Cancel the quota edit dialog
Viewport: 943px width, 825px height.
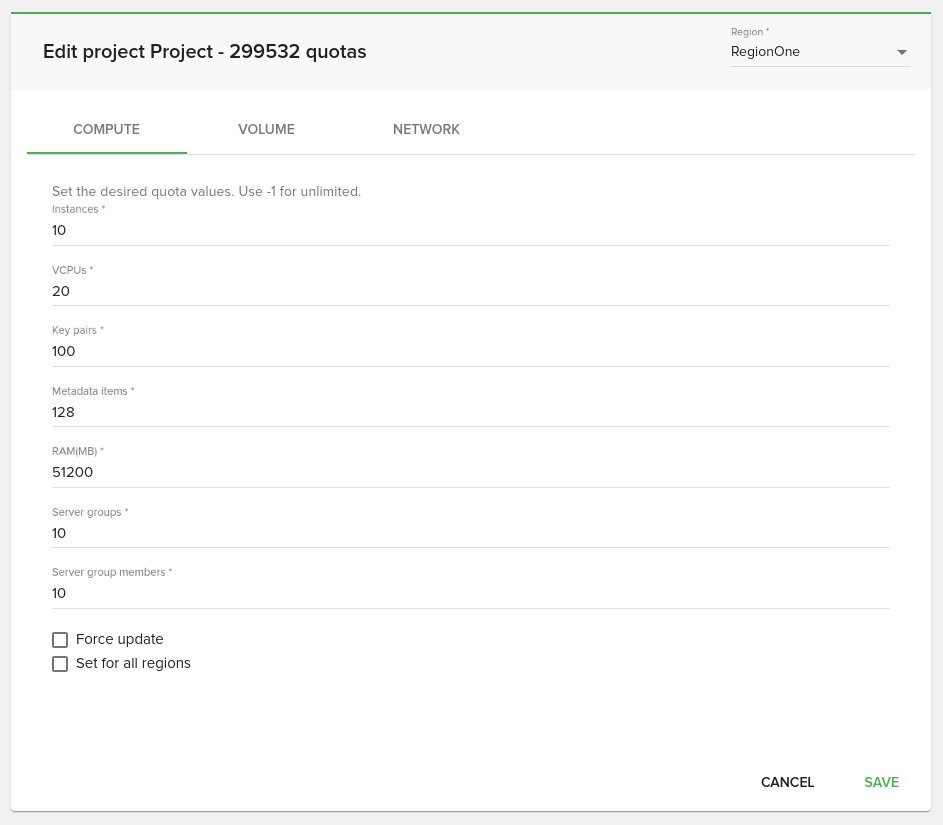tap(787, 782)
